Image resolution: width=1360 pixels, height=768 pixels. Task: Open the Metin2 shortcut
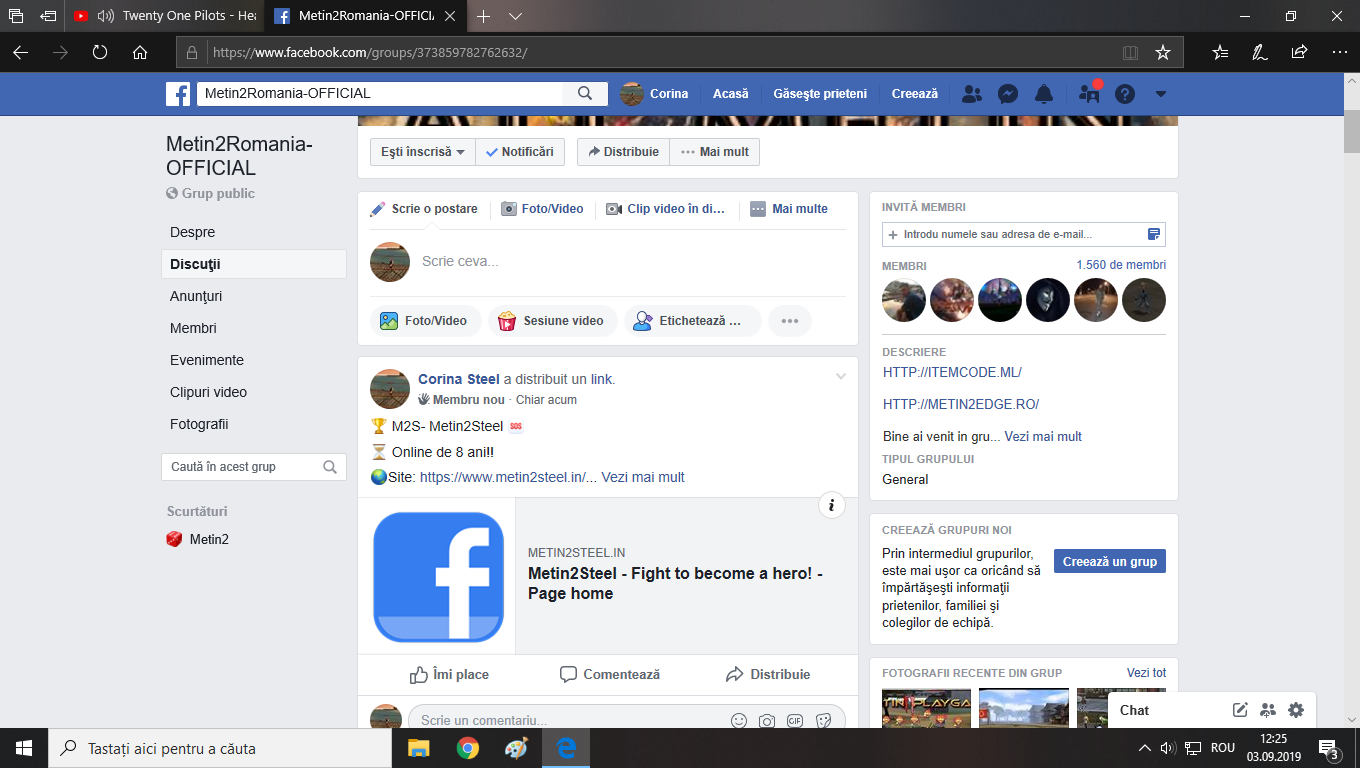(198, 539)
